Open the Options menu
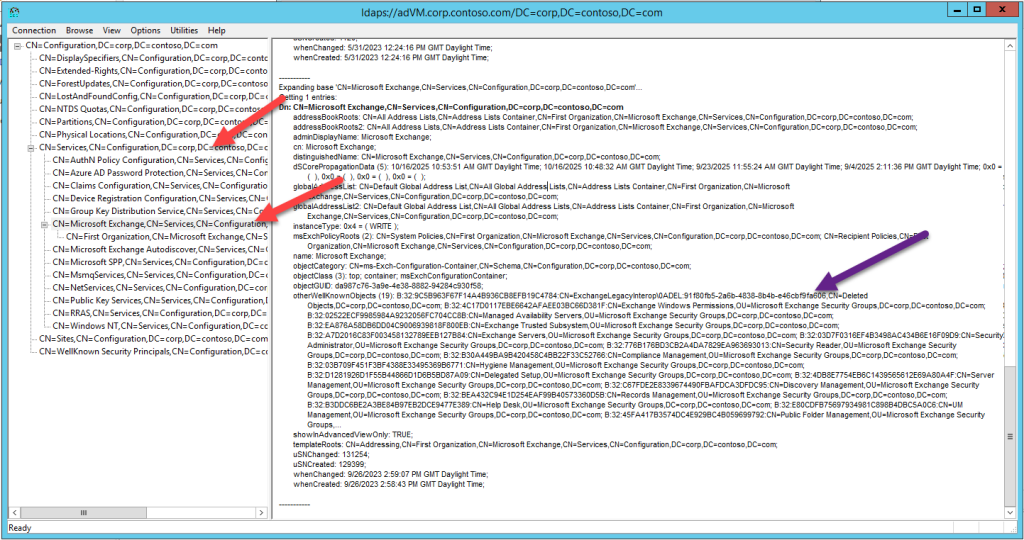1024x540 pixels. [145, 31]
